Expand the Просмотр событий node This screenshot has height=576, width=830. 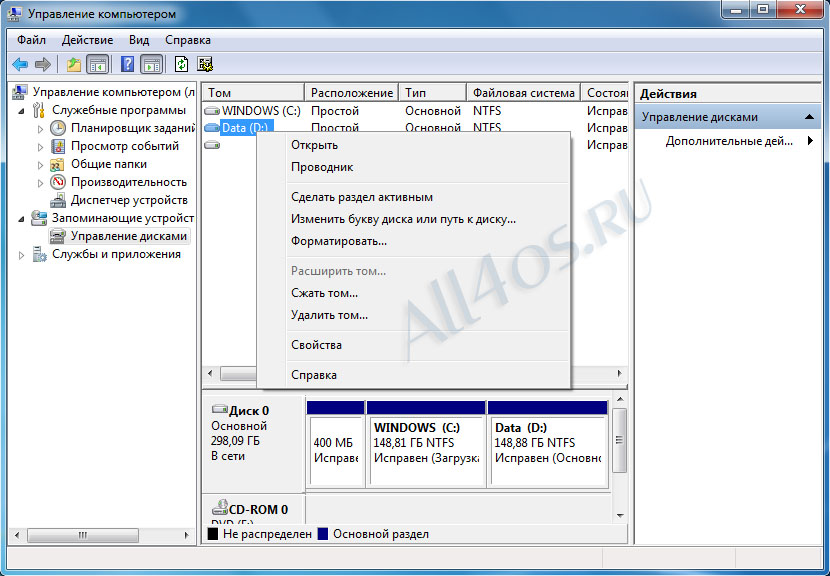click(x=41, y=147)
